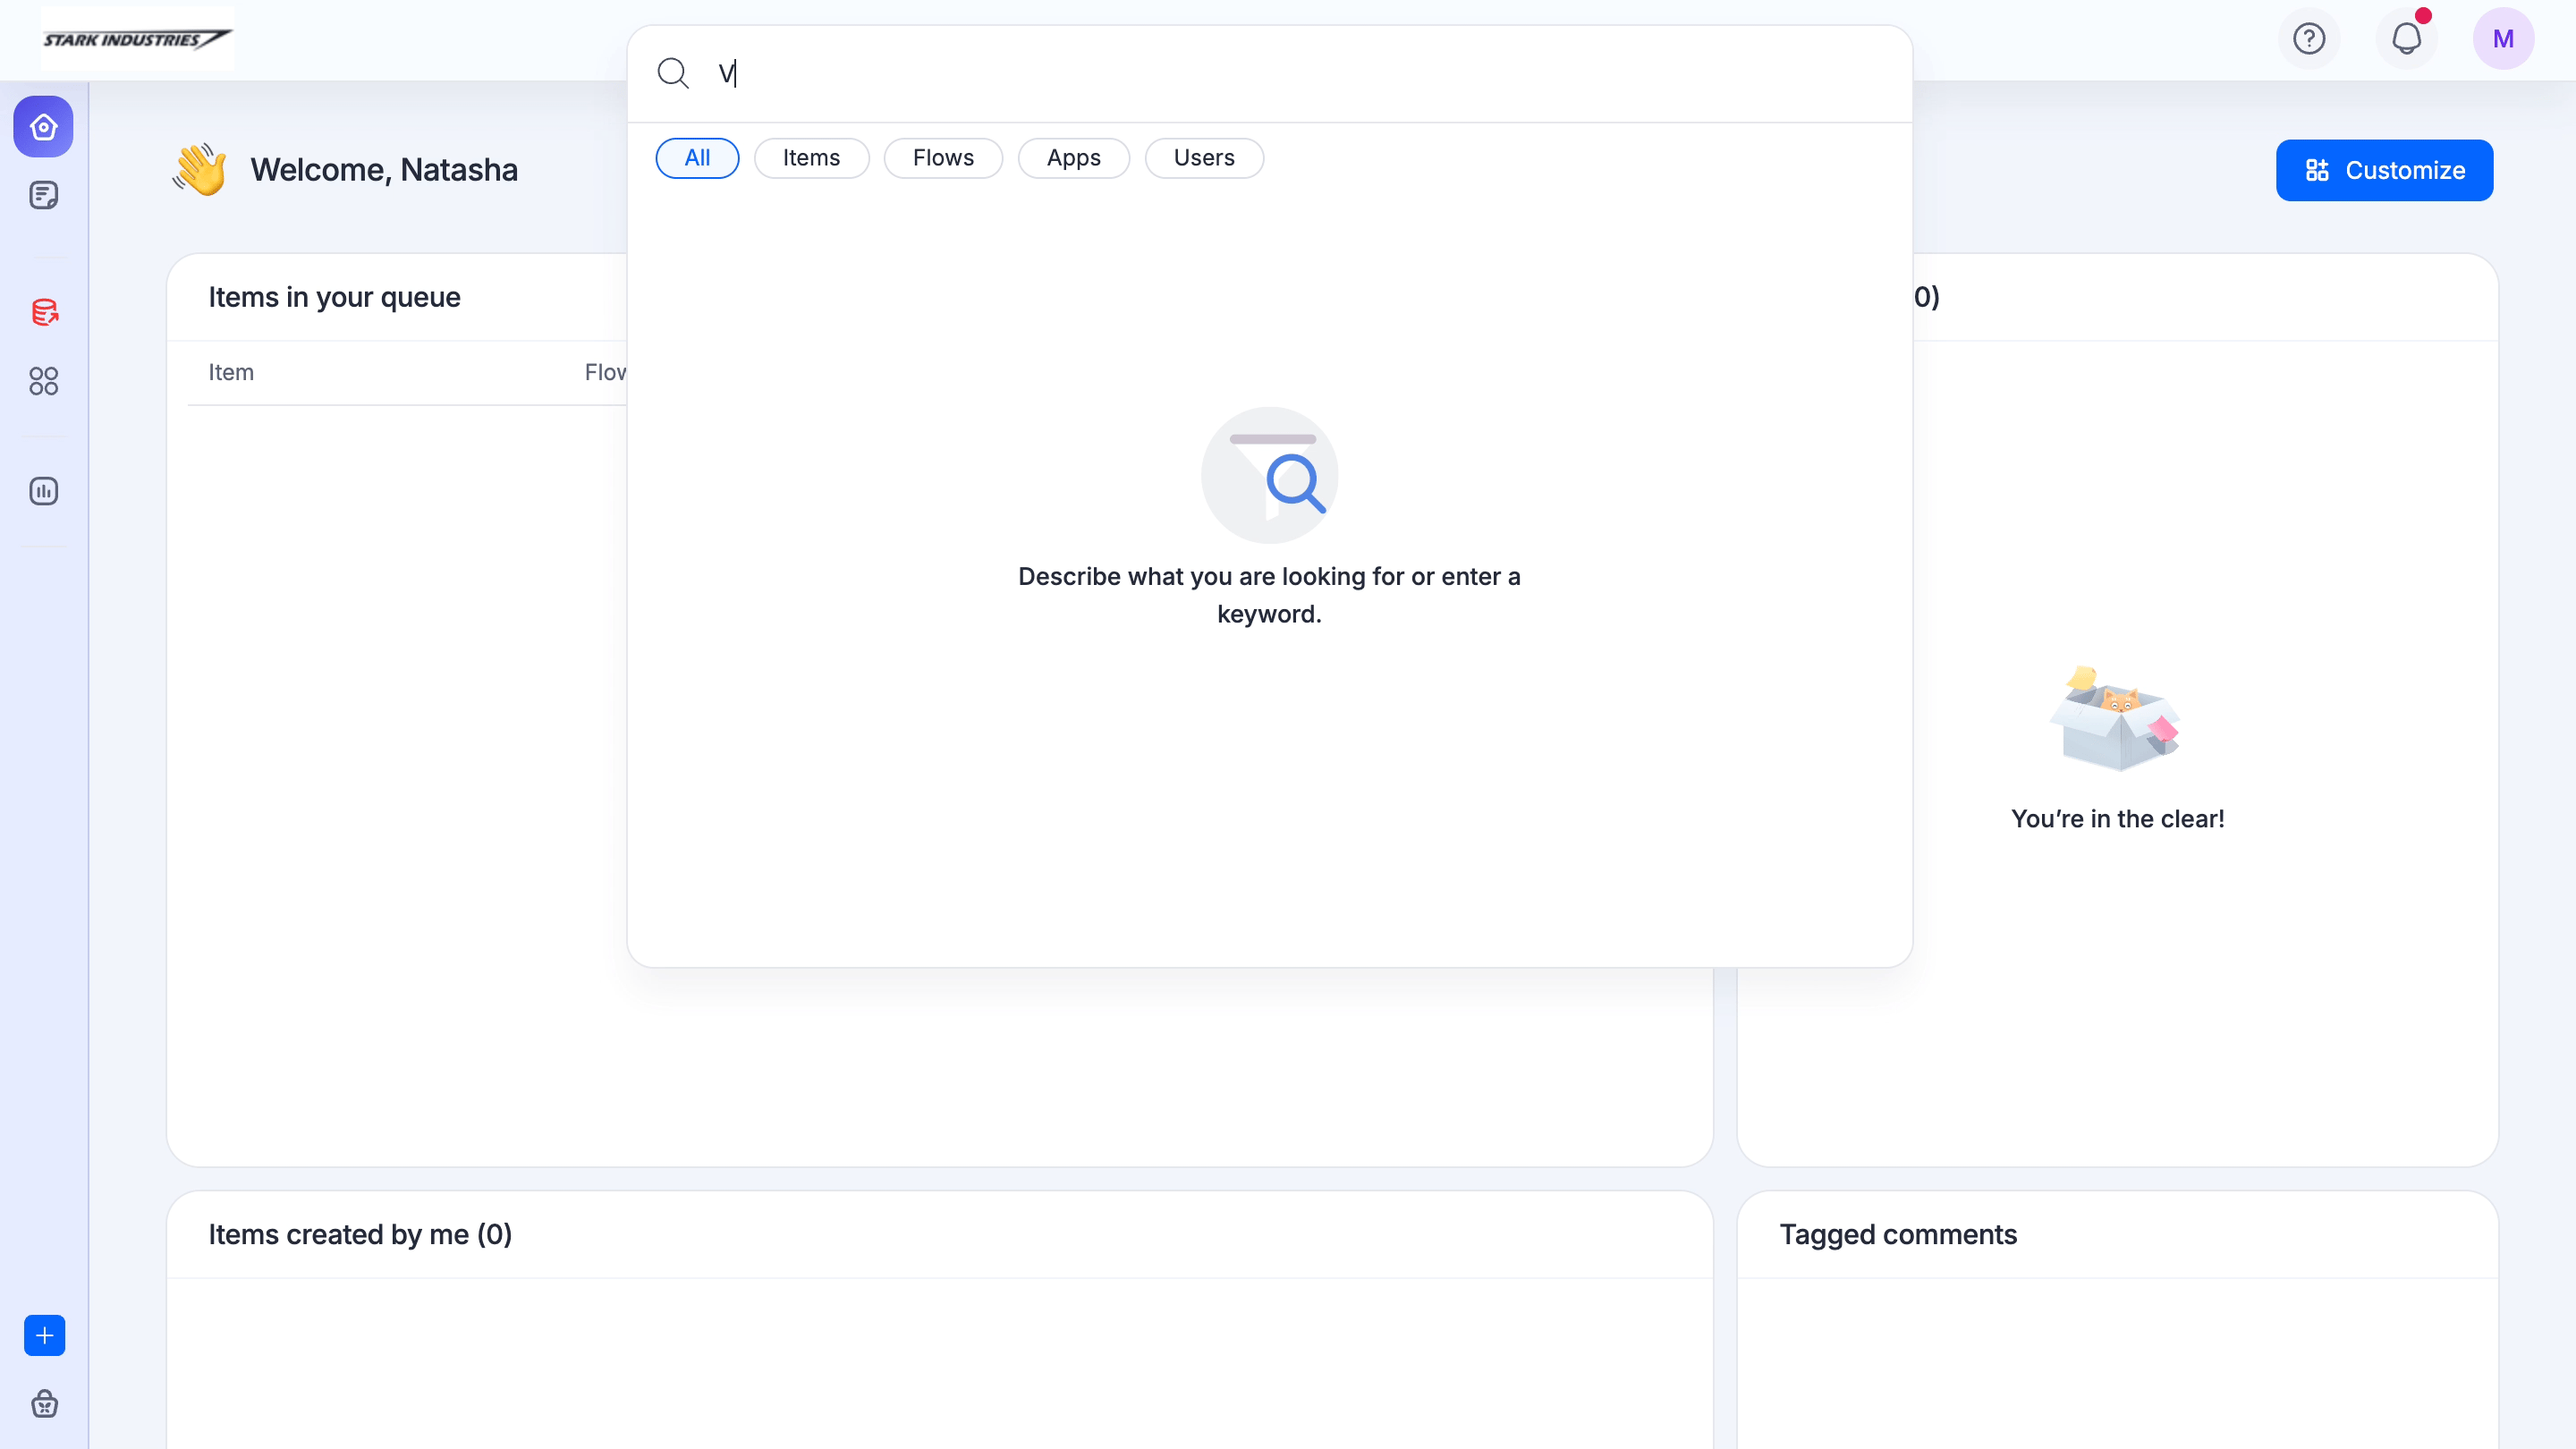Filter search results by Items
The height and width of the screenshot is (1449, 2576).
pyautogui.click(x=811, y=158)
